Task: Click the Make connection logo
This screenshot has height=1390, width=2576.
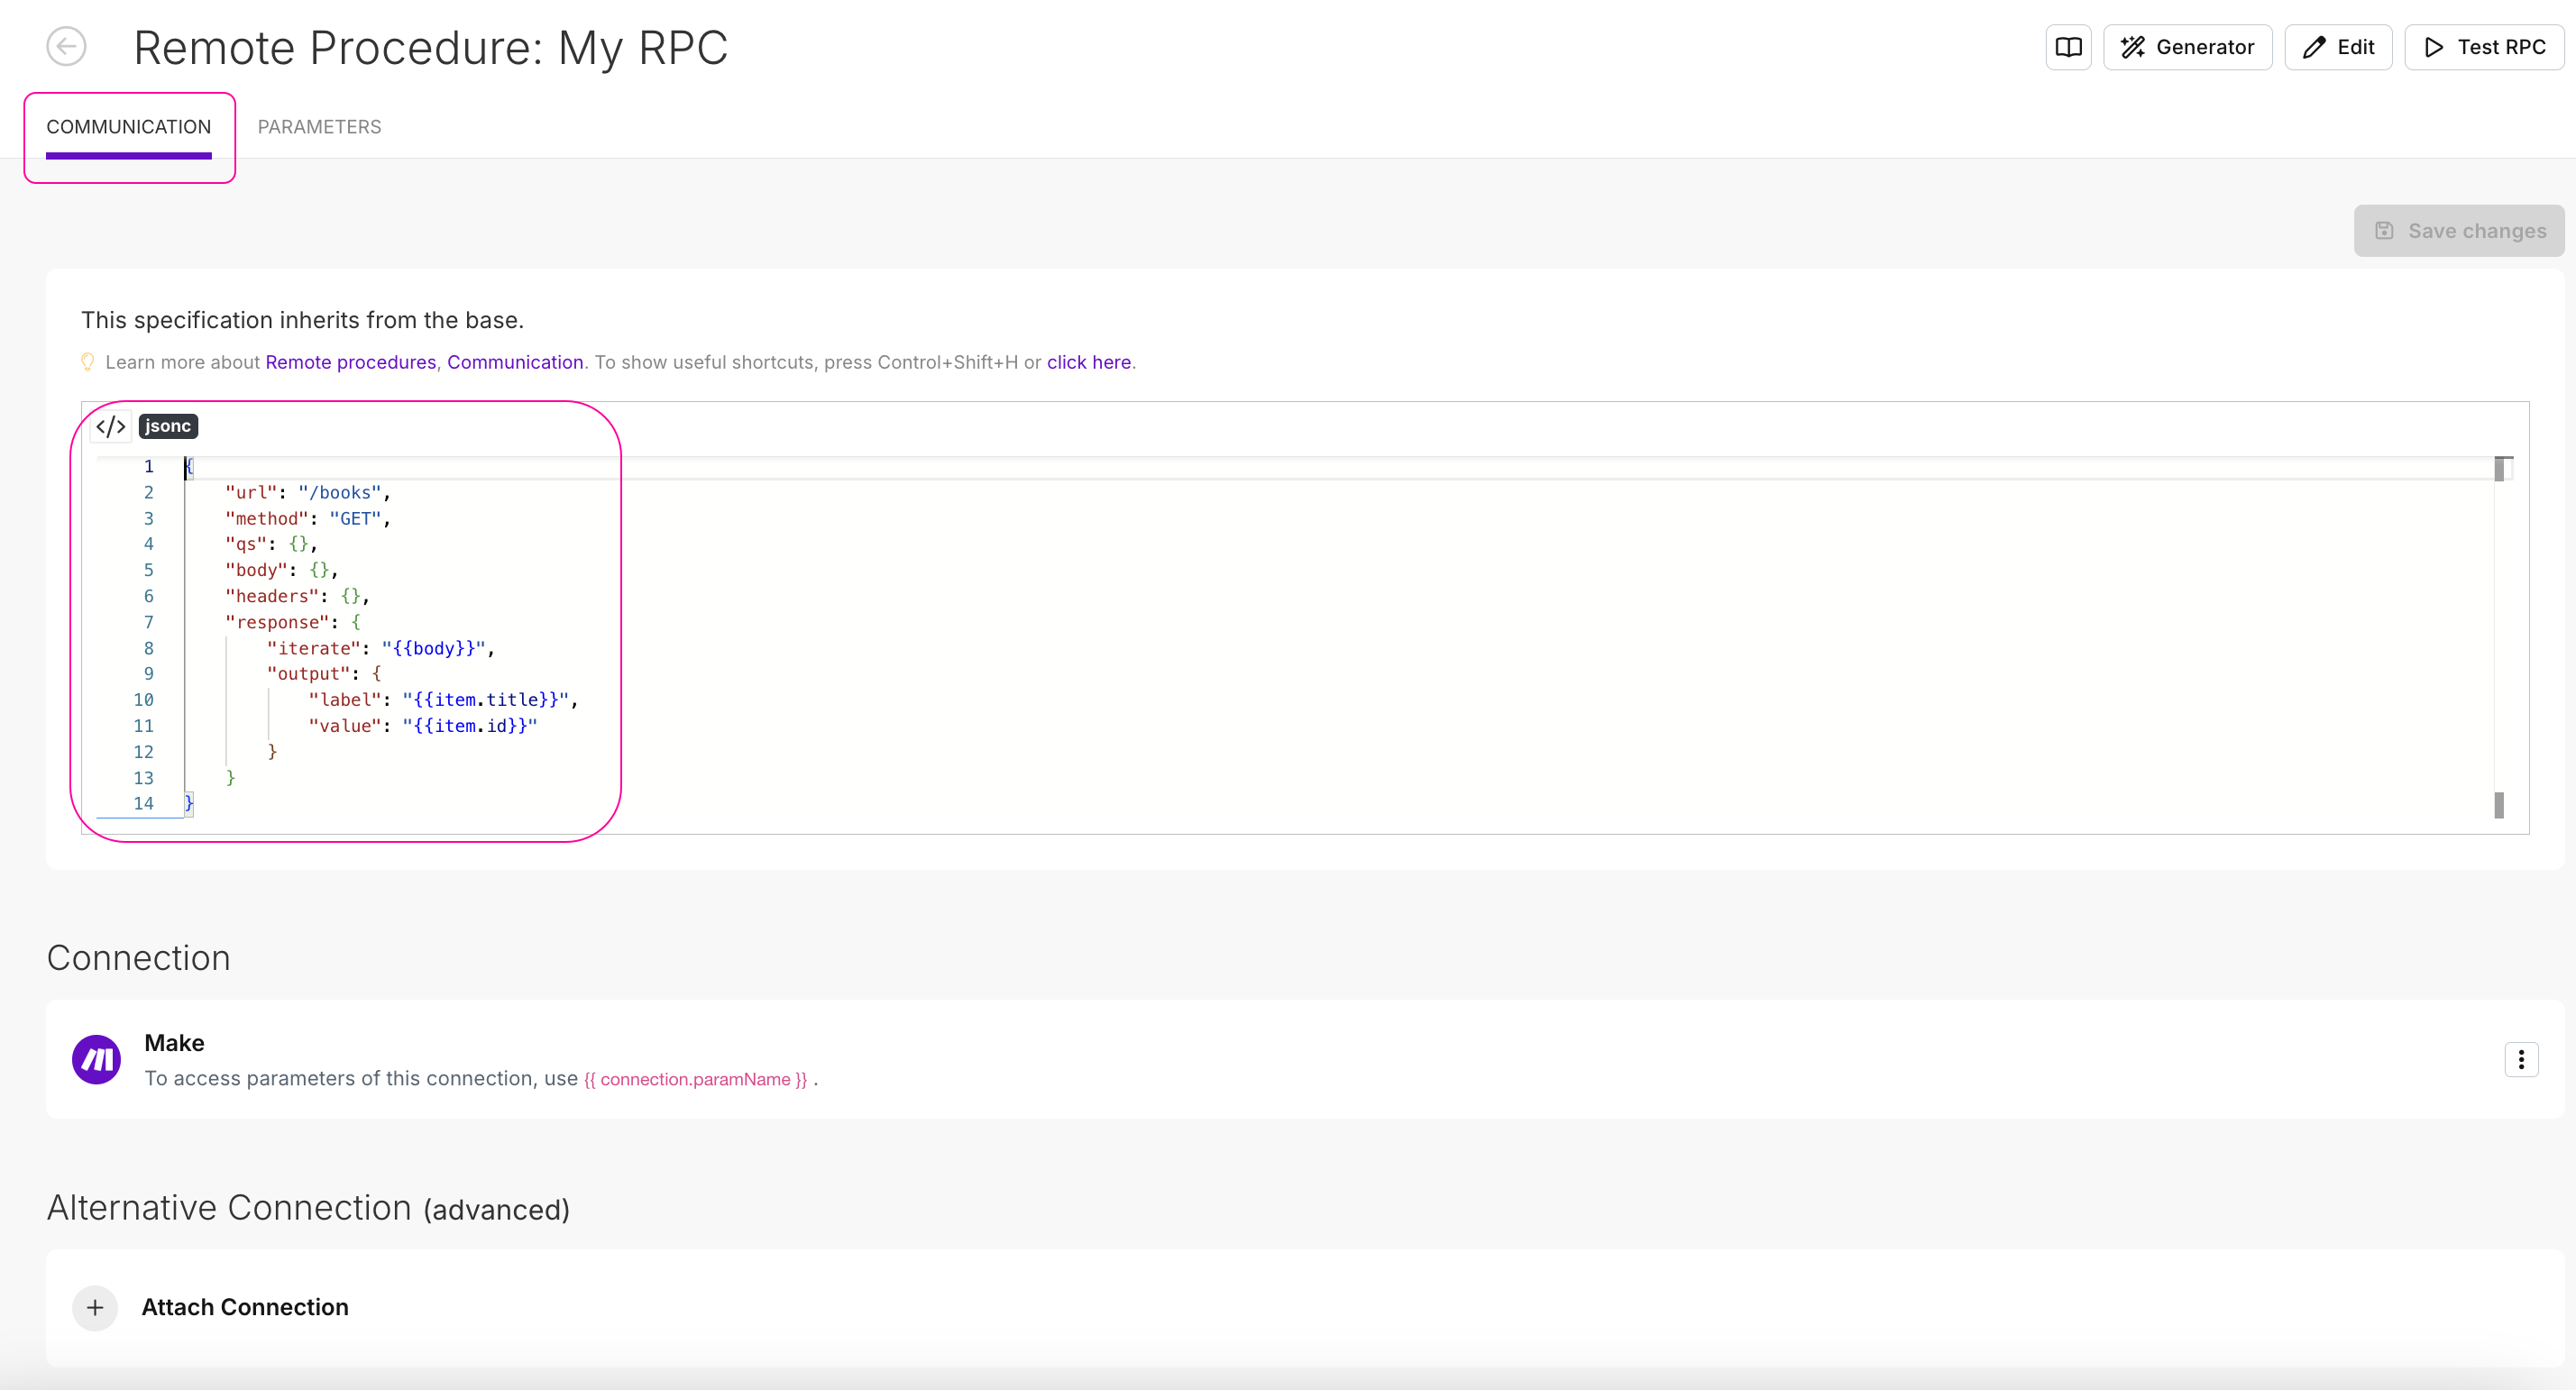Action: (97, 1059)
